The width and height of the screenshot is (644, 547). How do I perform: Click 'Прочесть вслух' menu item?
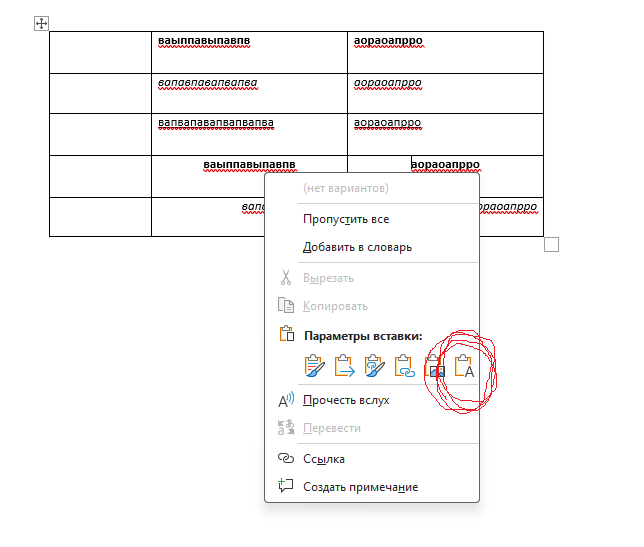coord(346,400)
